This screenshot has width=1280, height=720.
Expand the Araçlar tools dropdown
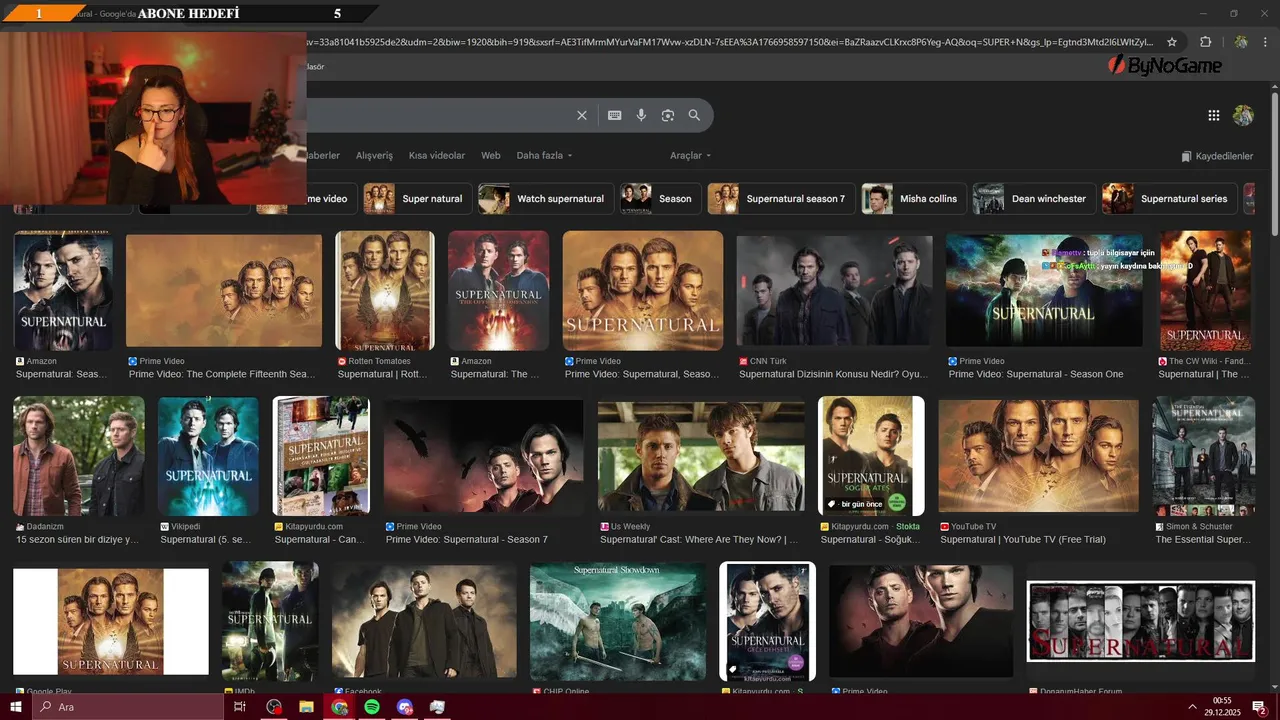[690, 156]
